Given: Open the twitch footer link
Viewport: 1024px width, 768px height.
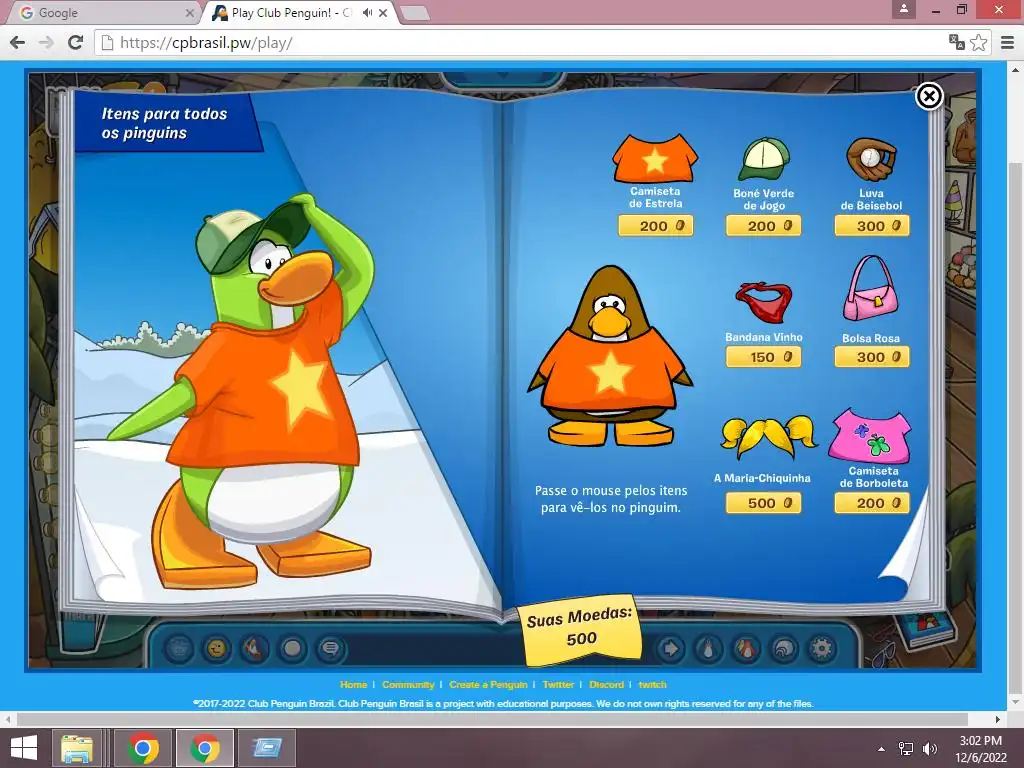Looking at the screenshot, I should click(x=652, y=684).
